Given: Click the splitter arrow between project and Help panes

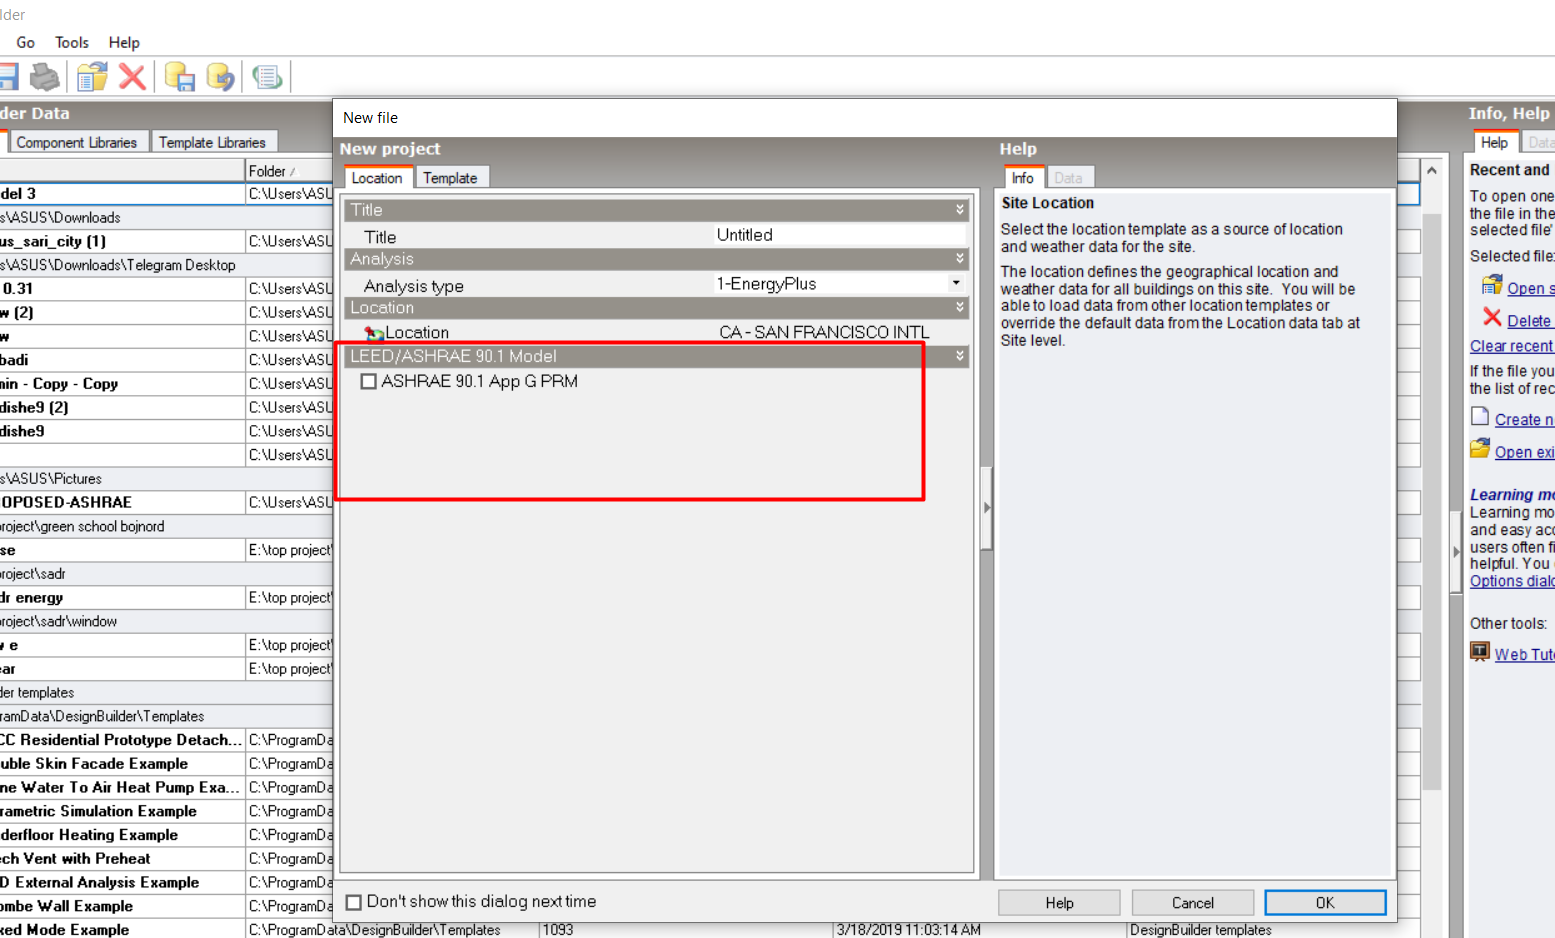Looking at the screenshot, I should (986, 507).
